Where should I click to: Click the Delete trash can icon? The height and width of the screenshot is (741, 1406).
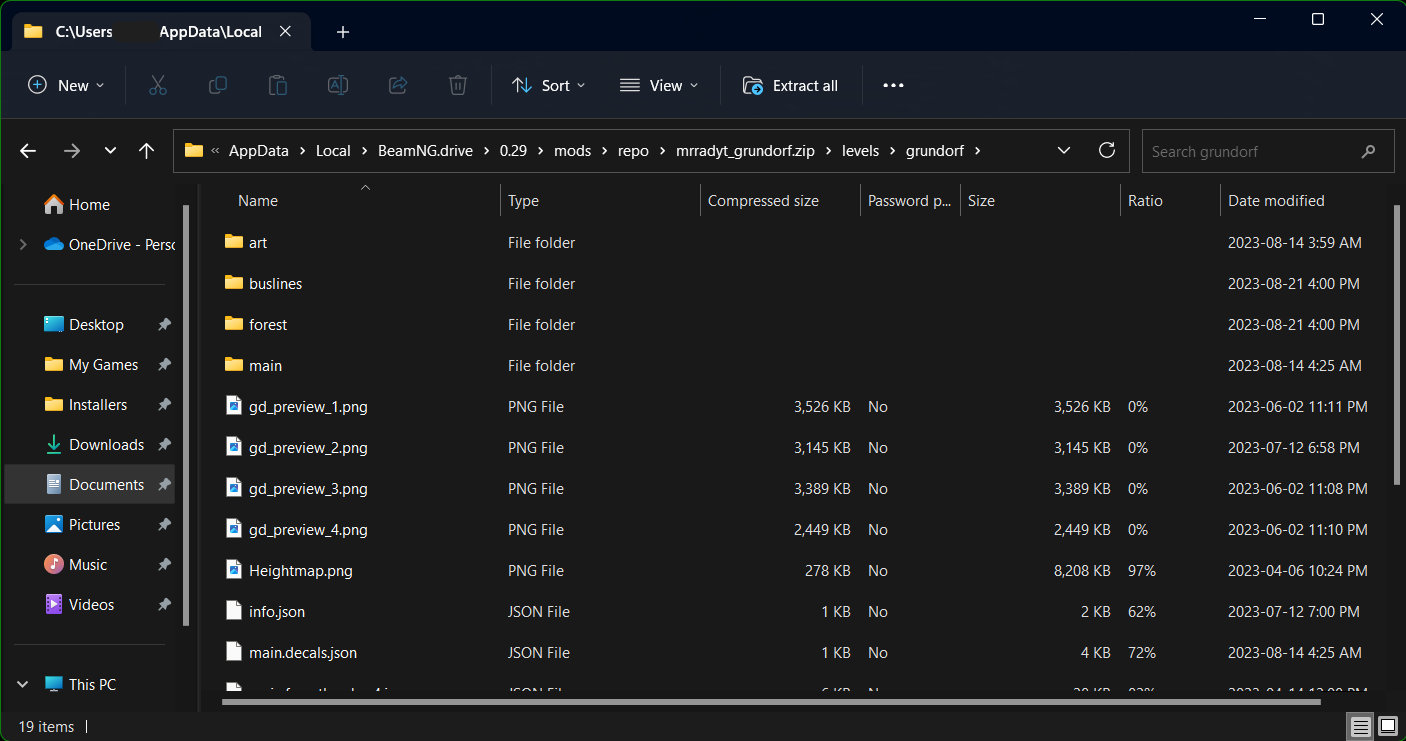click(458, 86)
